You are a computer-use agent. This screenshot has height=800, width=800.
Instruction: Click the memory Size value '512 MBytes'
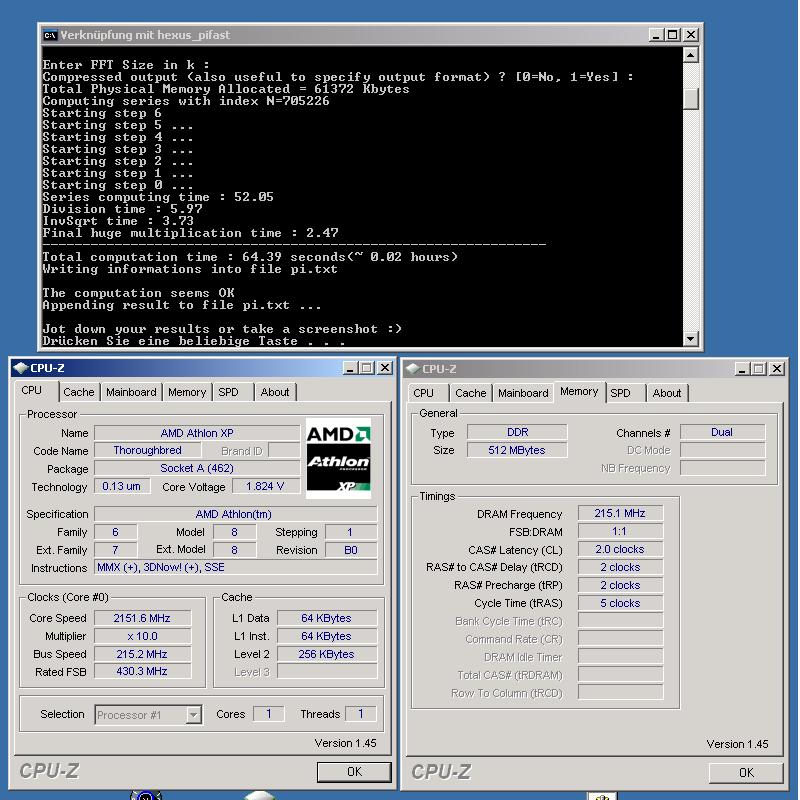517,450
